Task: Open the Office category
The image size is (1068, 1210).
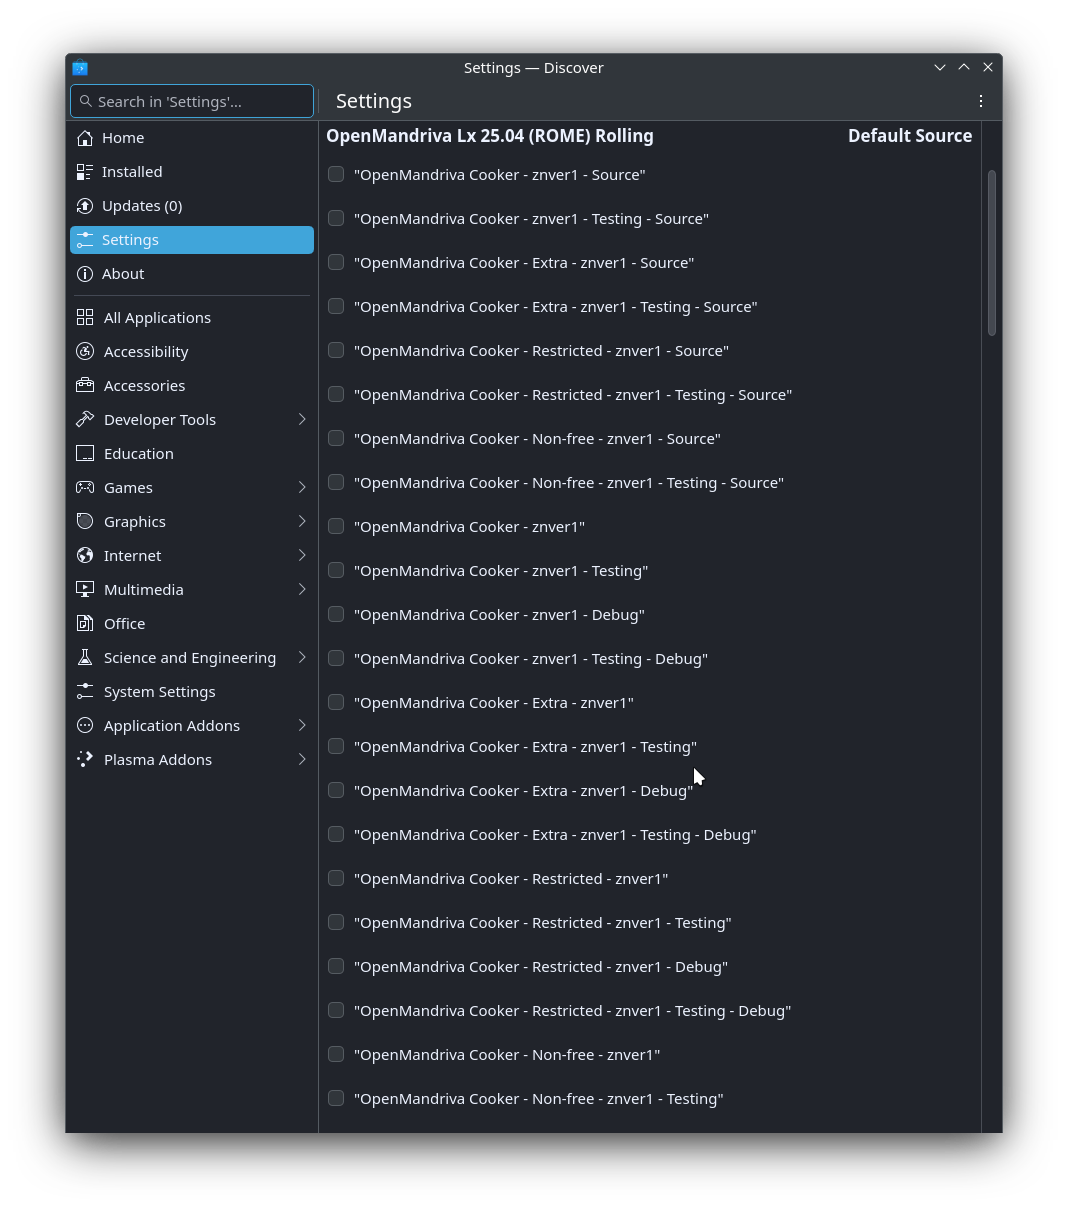Action: pyautogui.click(x=192, y=624)
